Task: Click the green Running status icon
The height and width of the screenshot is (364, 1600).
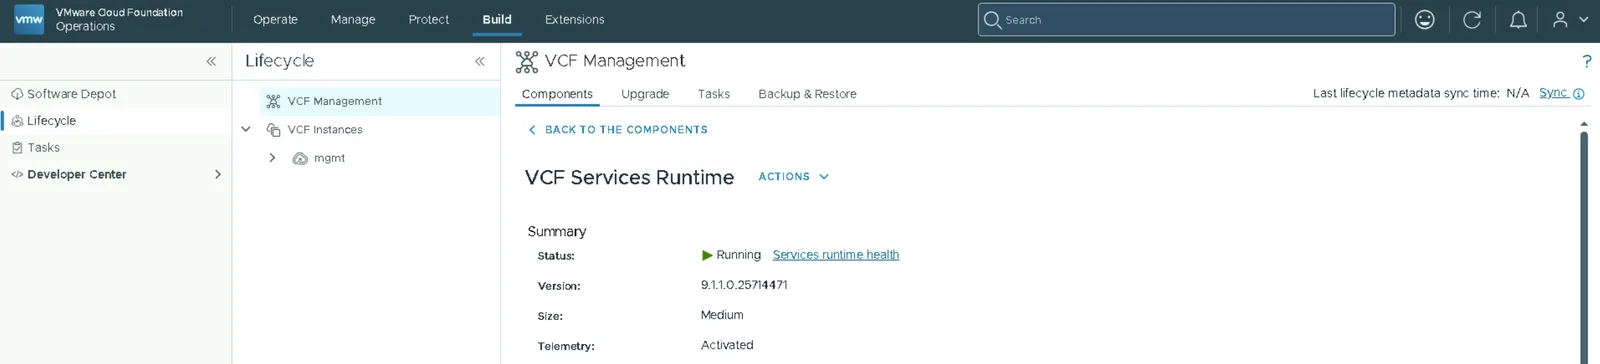Action: 707,256
